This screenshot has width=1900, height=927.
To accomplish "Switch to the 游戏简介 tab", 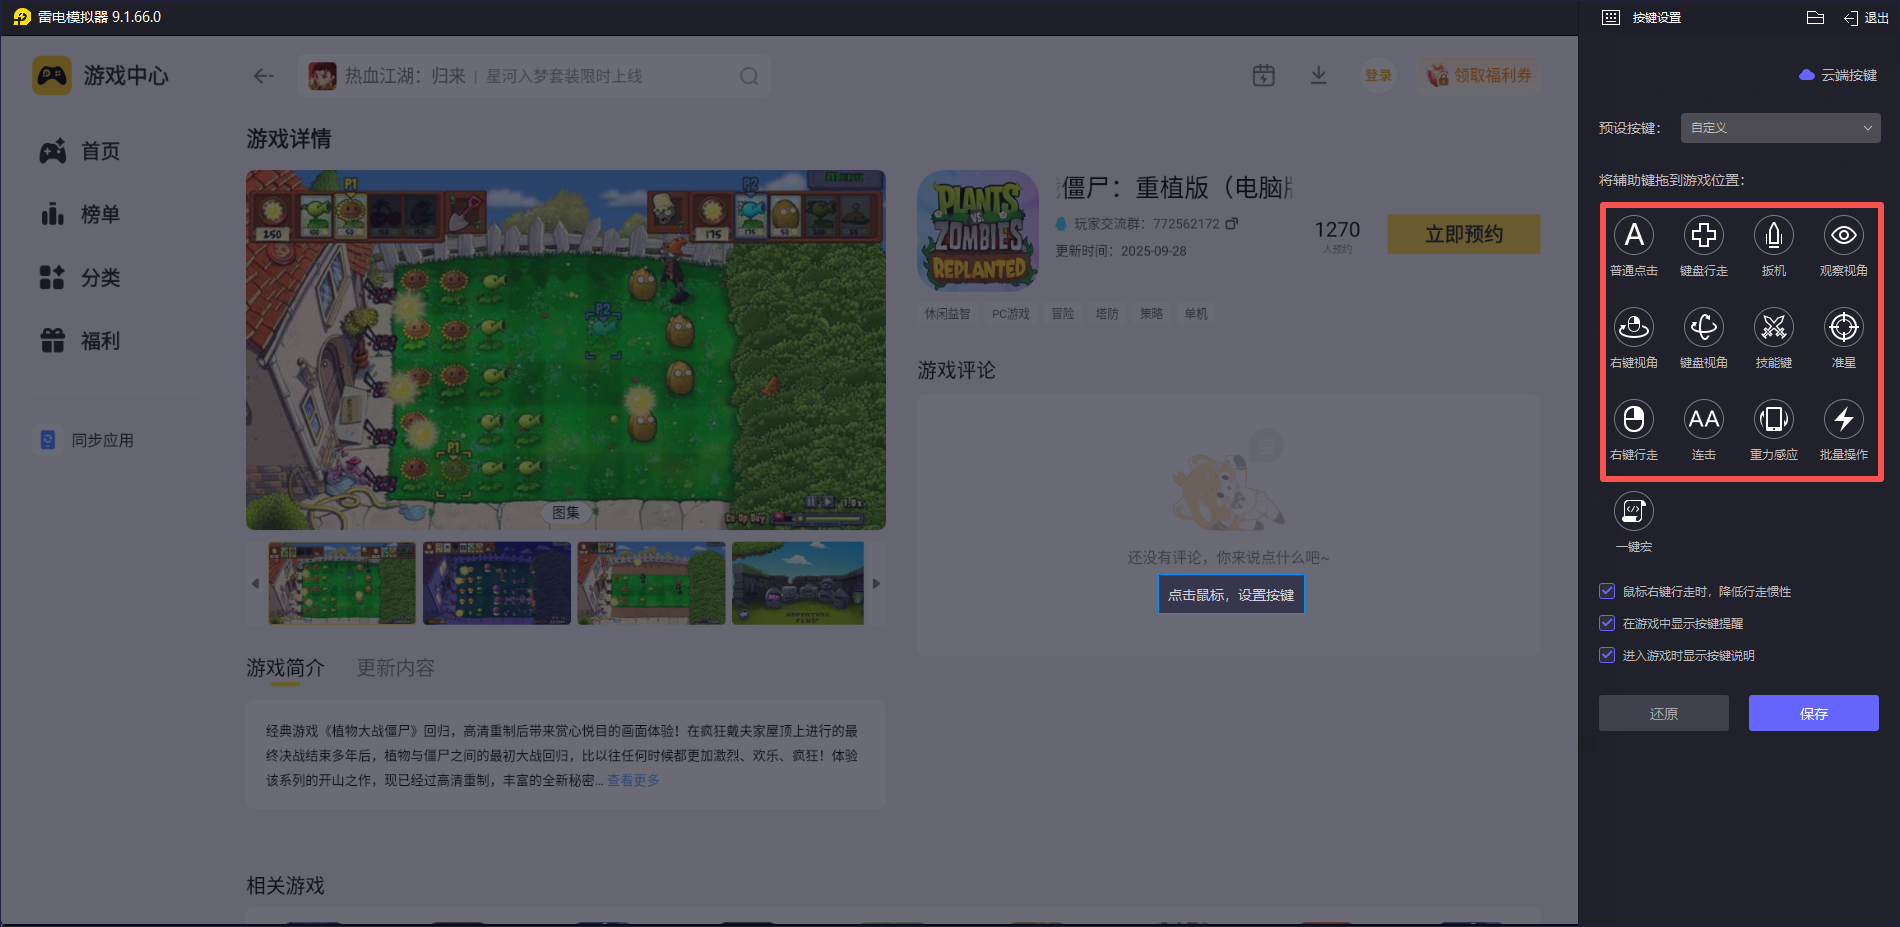I will (x=285, y=668).
